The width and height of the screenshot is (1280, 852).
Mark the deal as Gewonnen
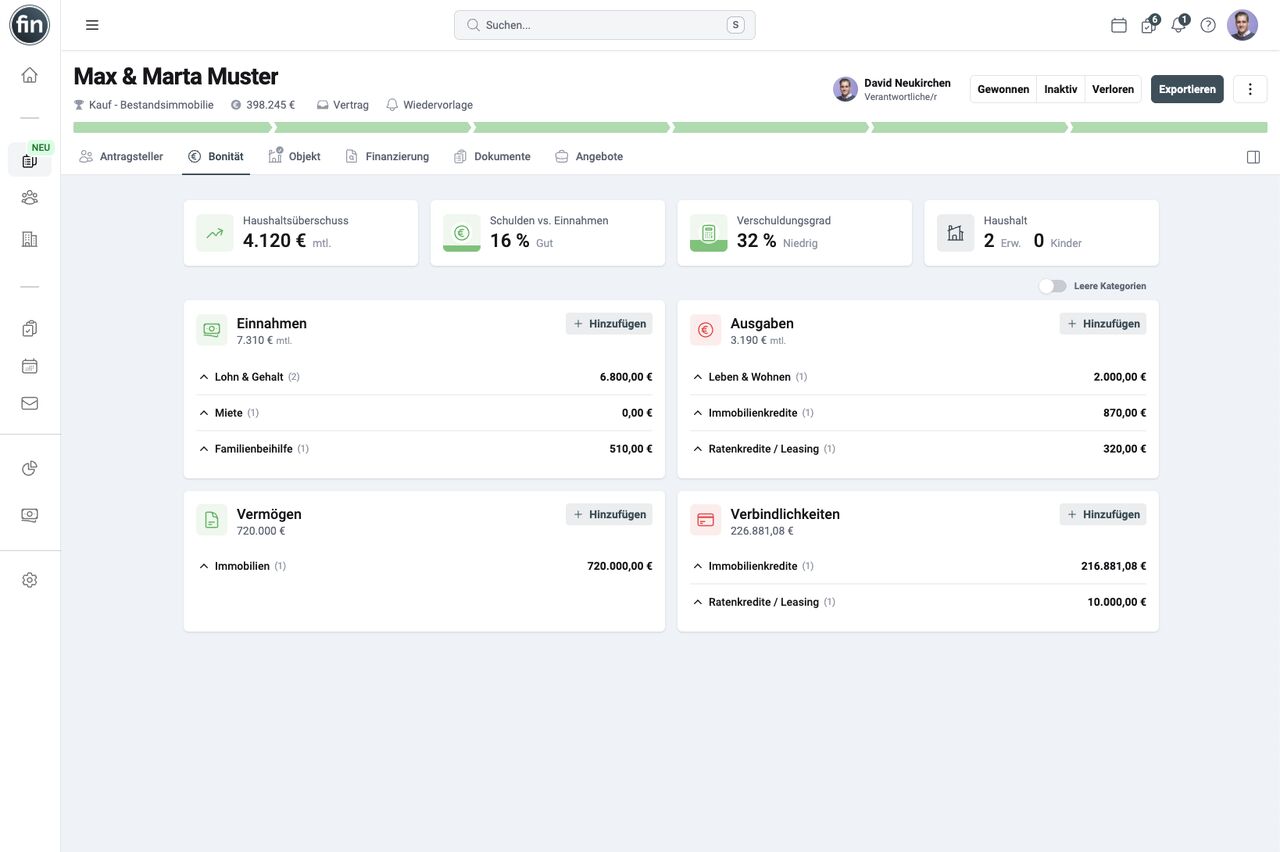1003,89
